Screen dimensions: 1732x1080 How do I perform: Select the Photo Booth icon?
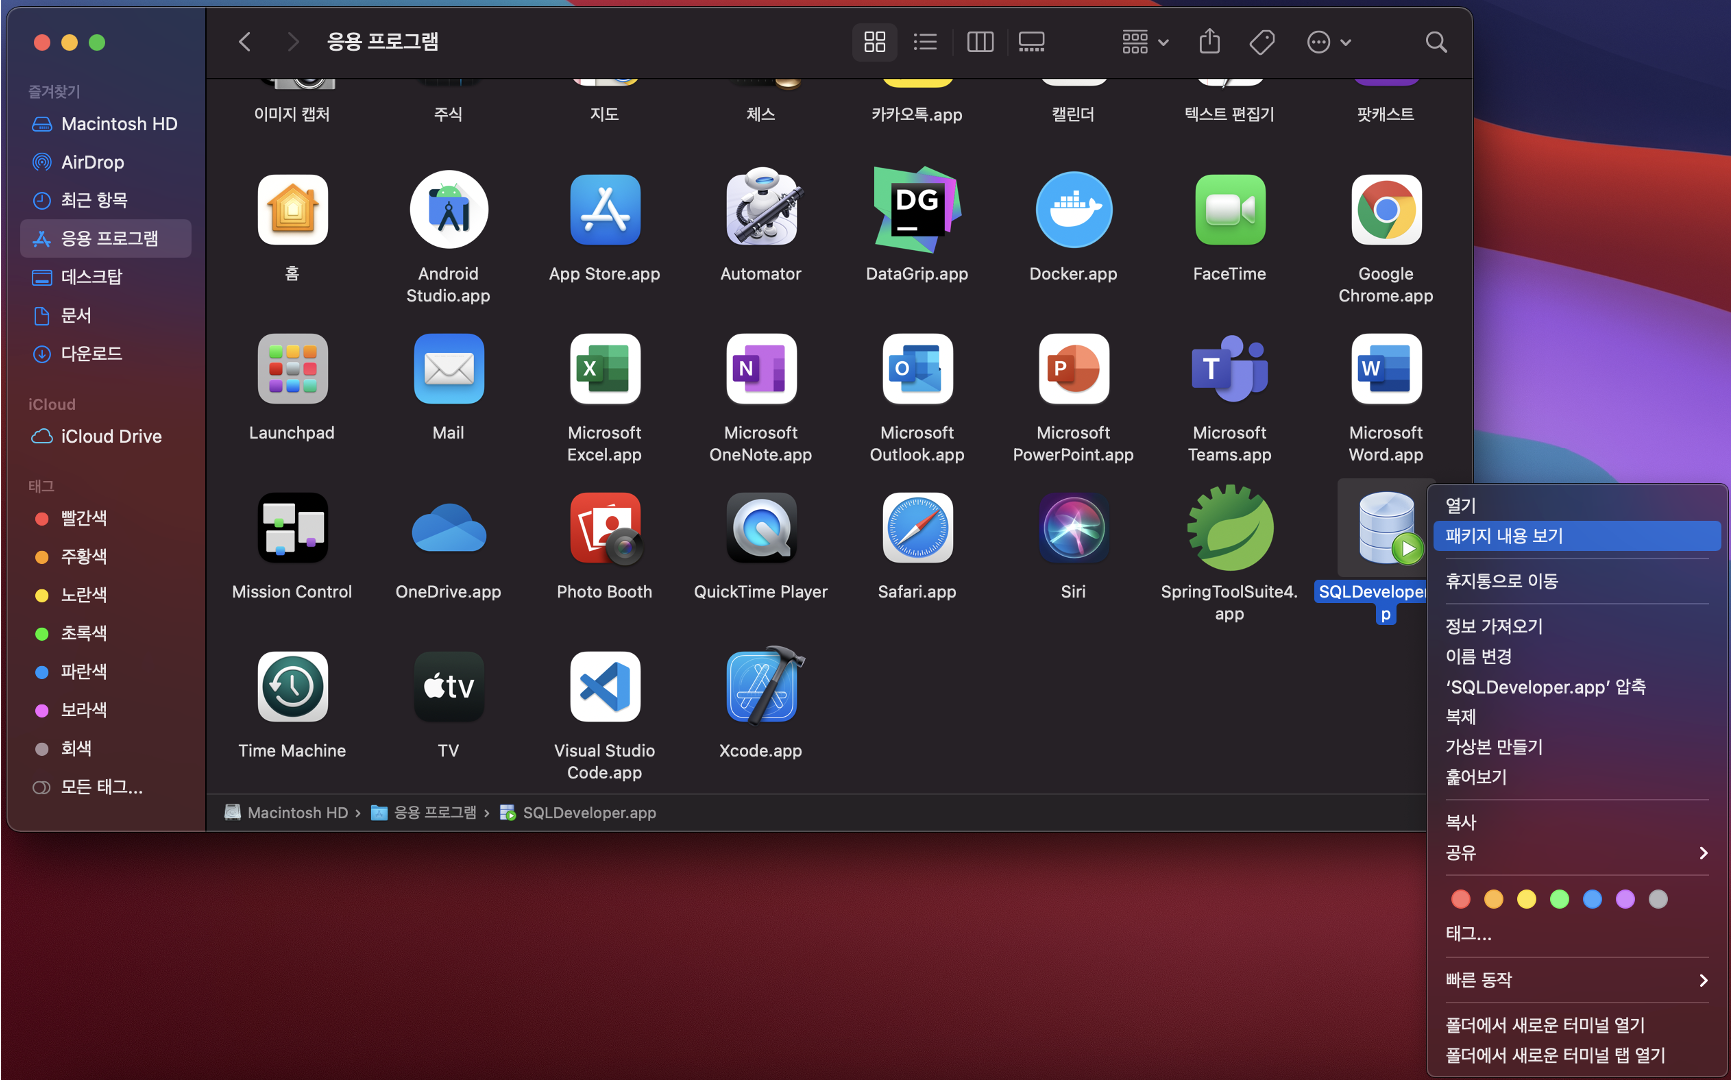(x=604, y=528)
